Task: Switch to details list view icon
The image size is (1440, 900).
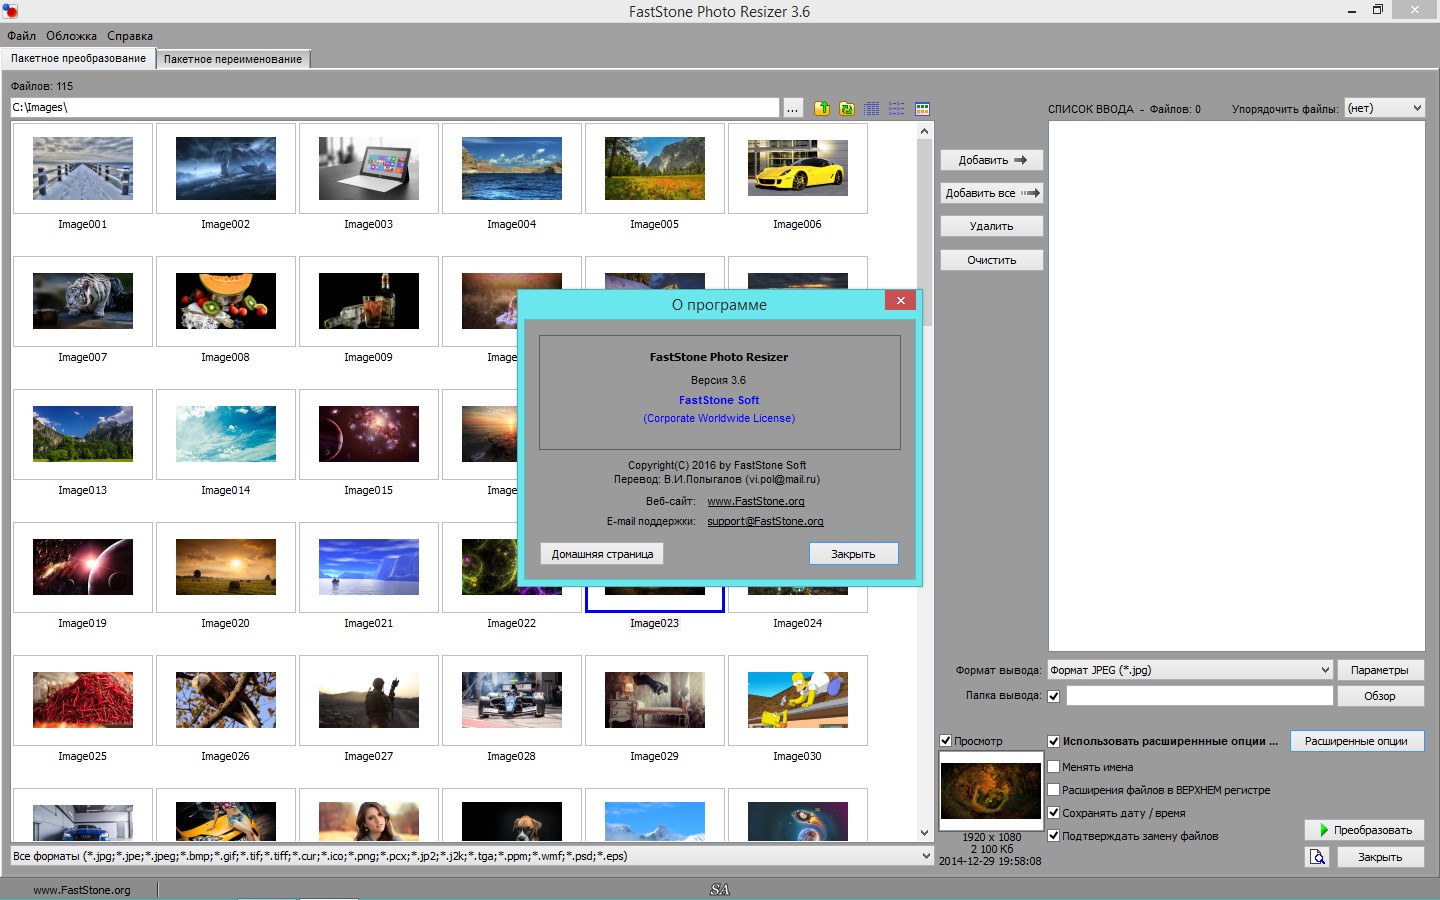Action: (x=872, y=108)
